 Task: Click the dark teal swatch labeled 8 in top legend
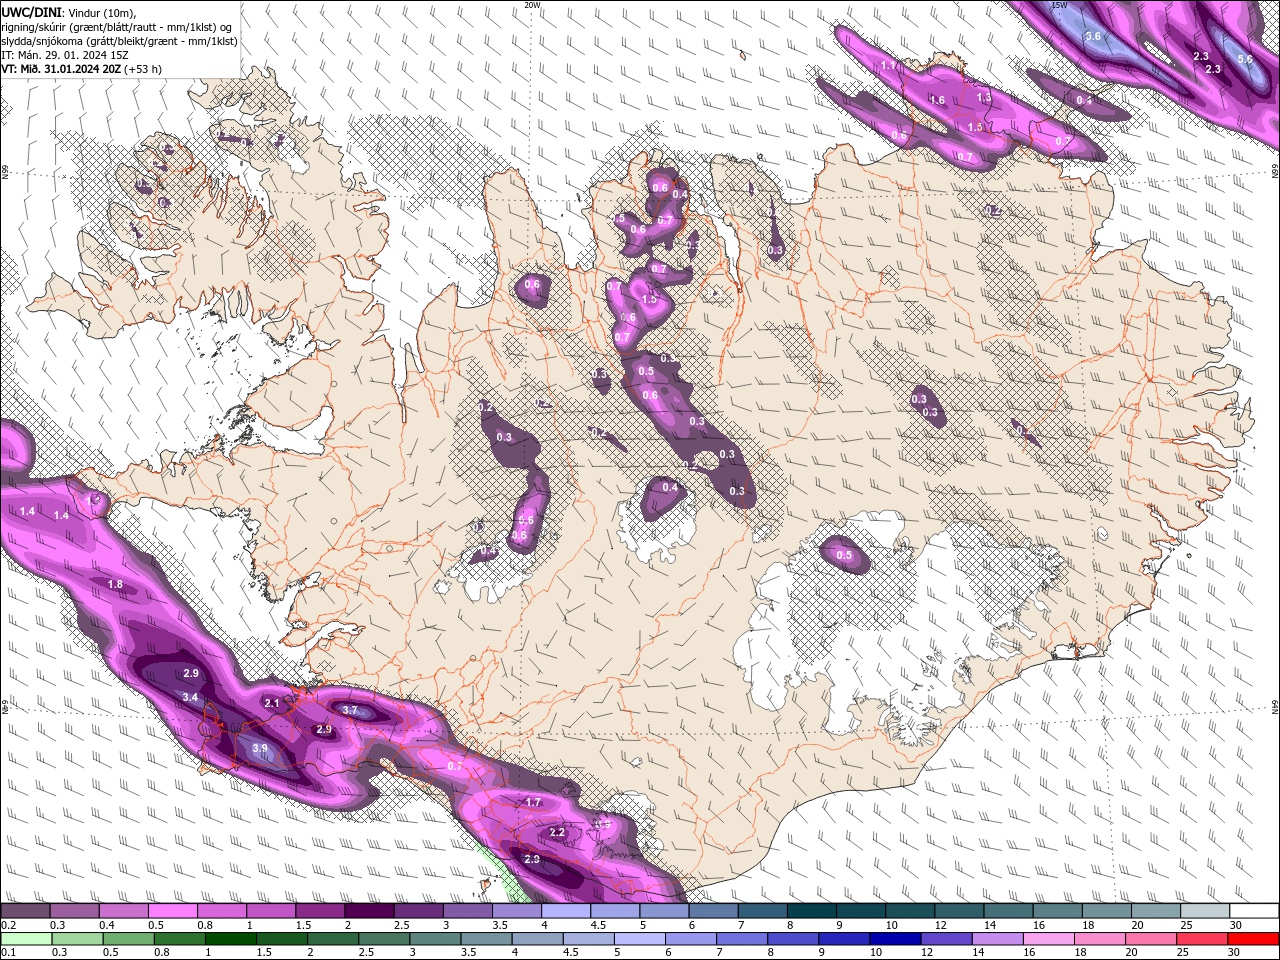(812, 911)
